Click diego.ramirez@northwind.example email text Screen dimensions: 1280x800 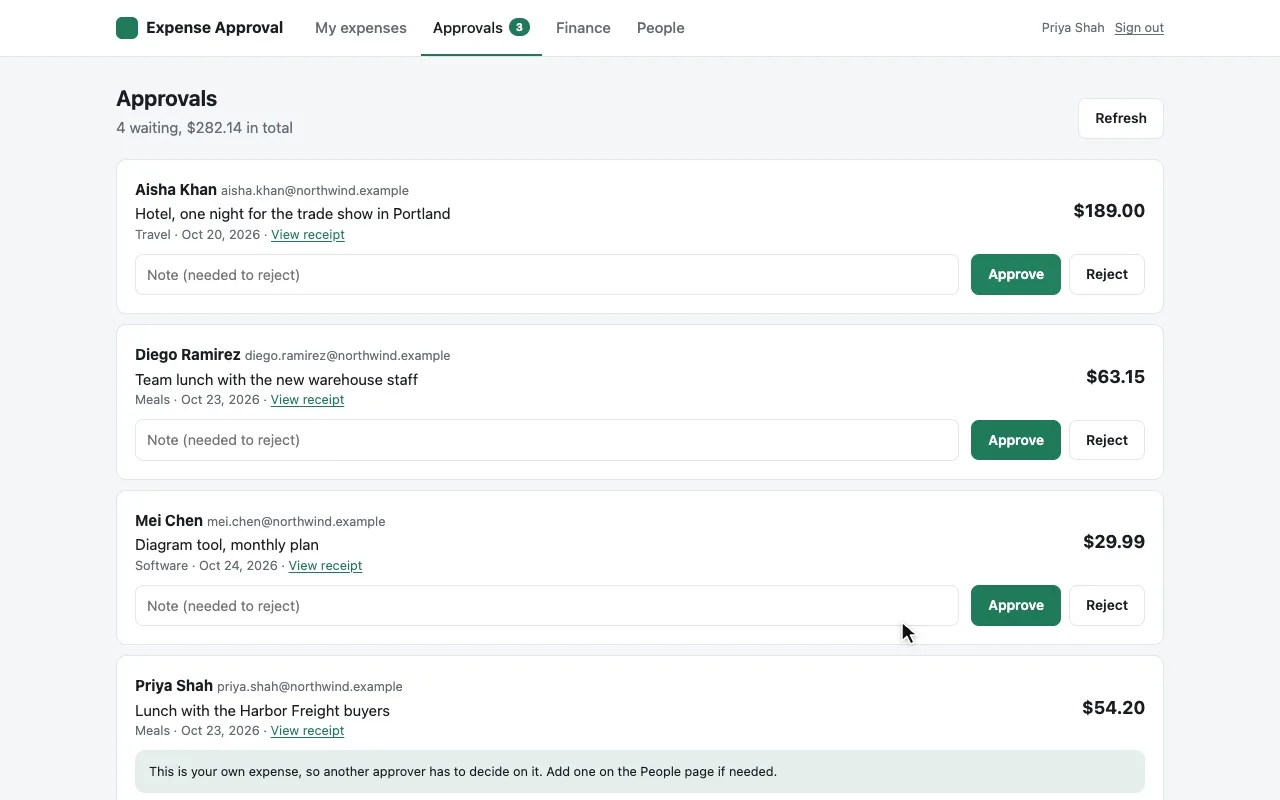[348, 356]
